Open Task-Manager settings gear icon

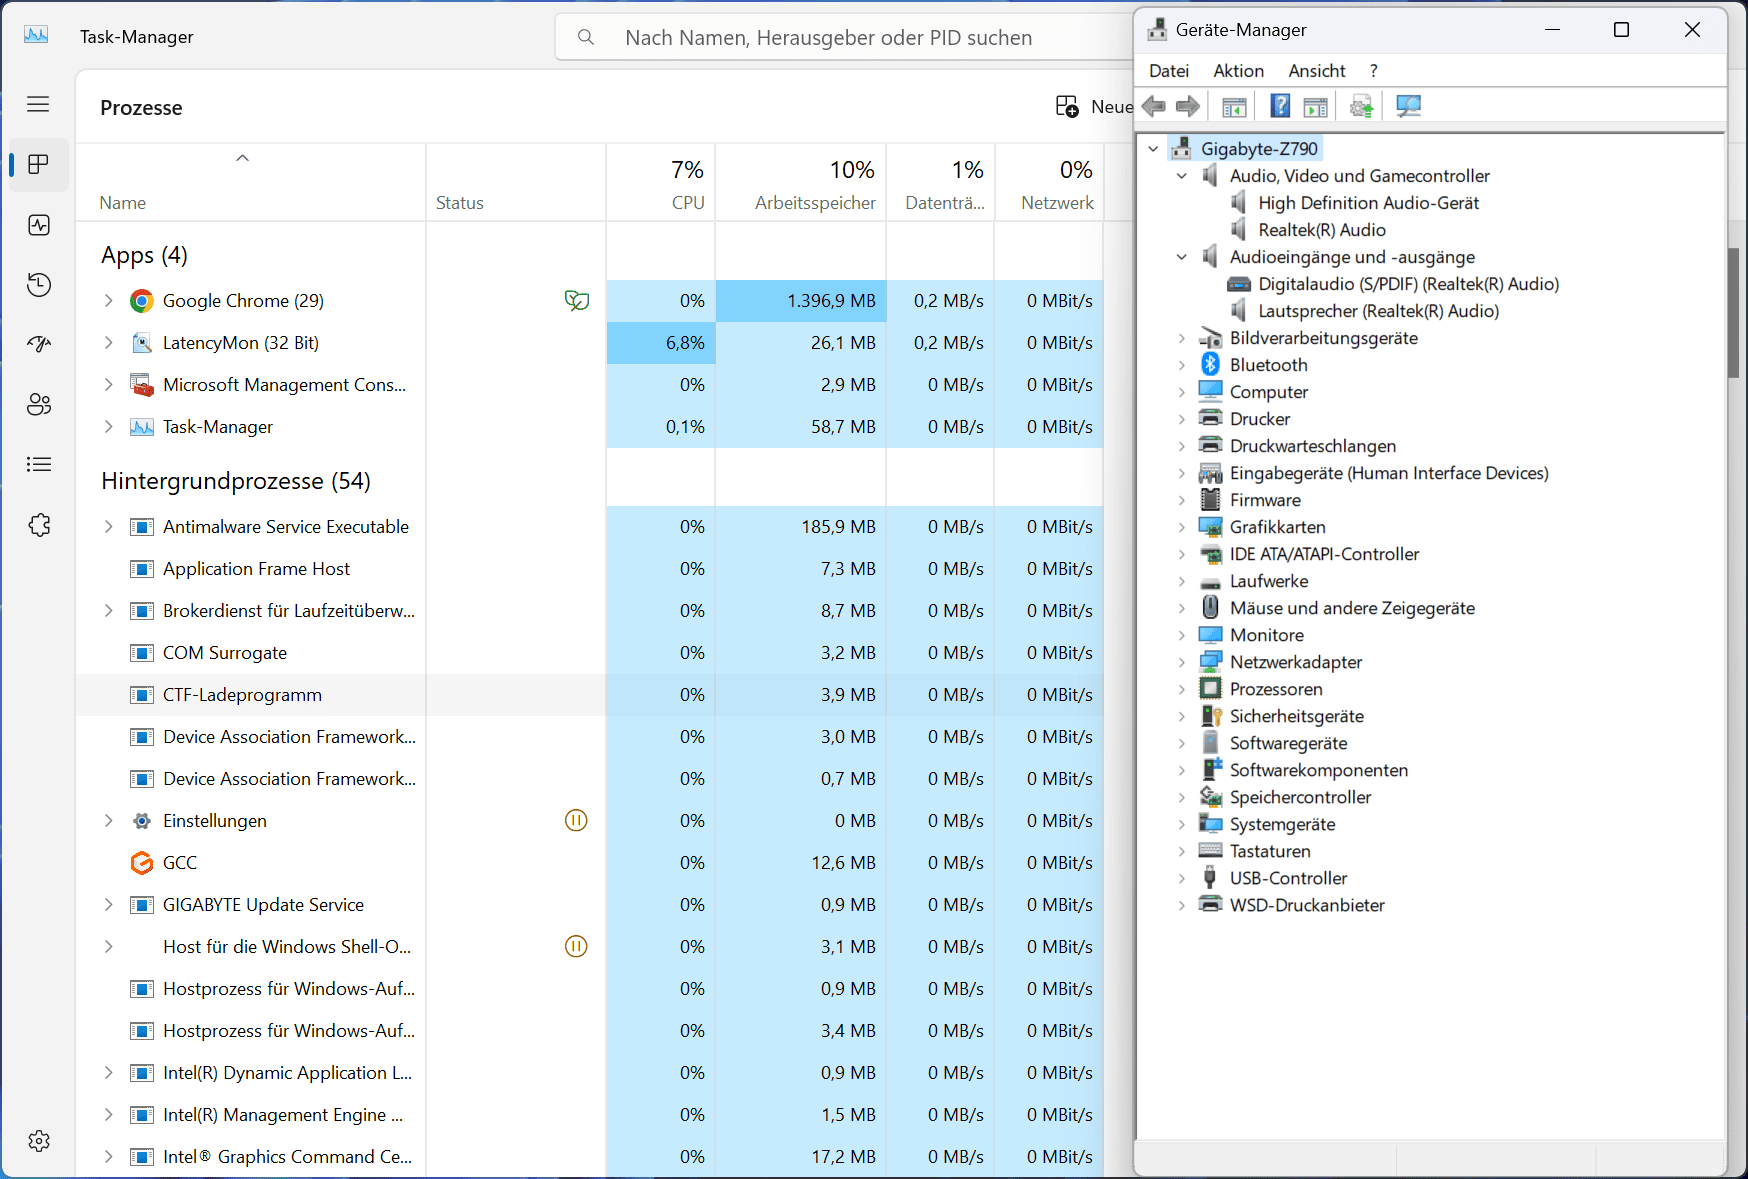[39, 1141]
